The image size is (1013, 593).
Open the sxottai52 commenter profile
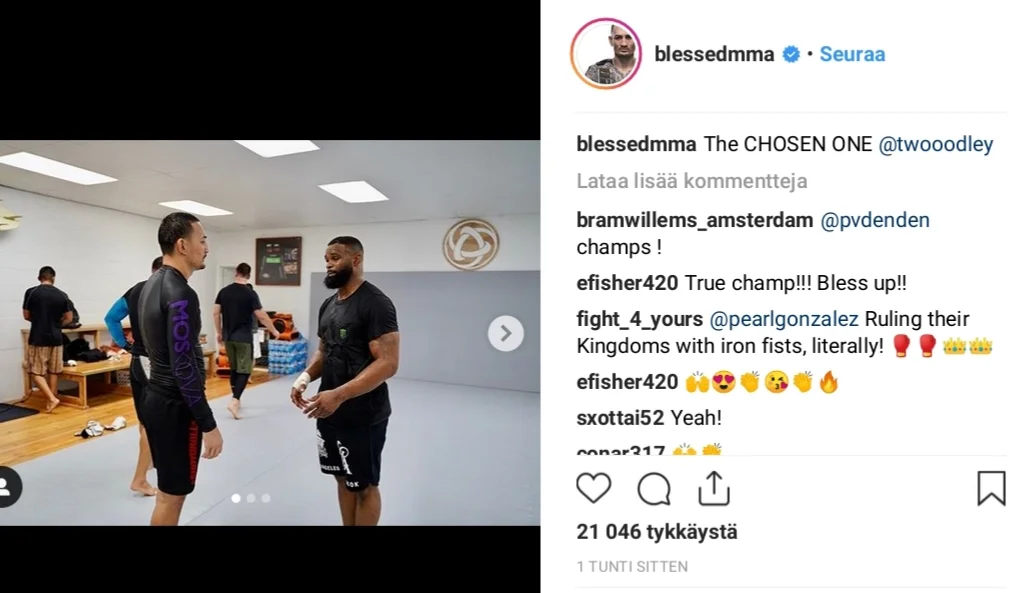click(x=620, y=418)
